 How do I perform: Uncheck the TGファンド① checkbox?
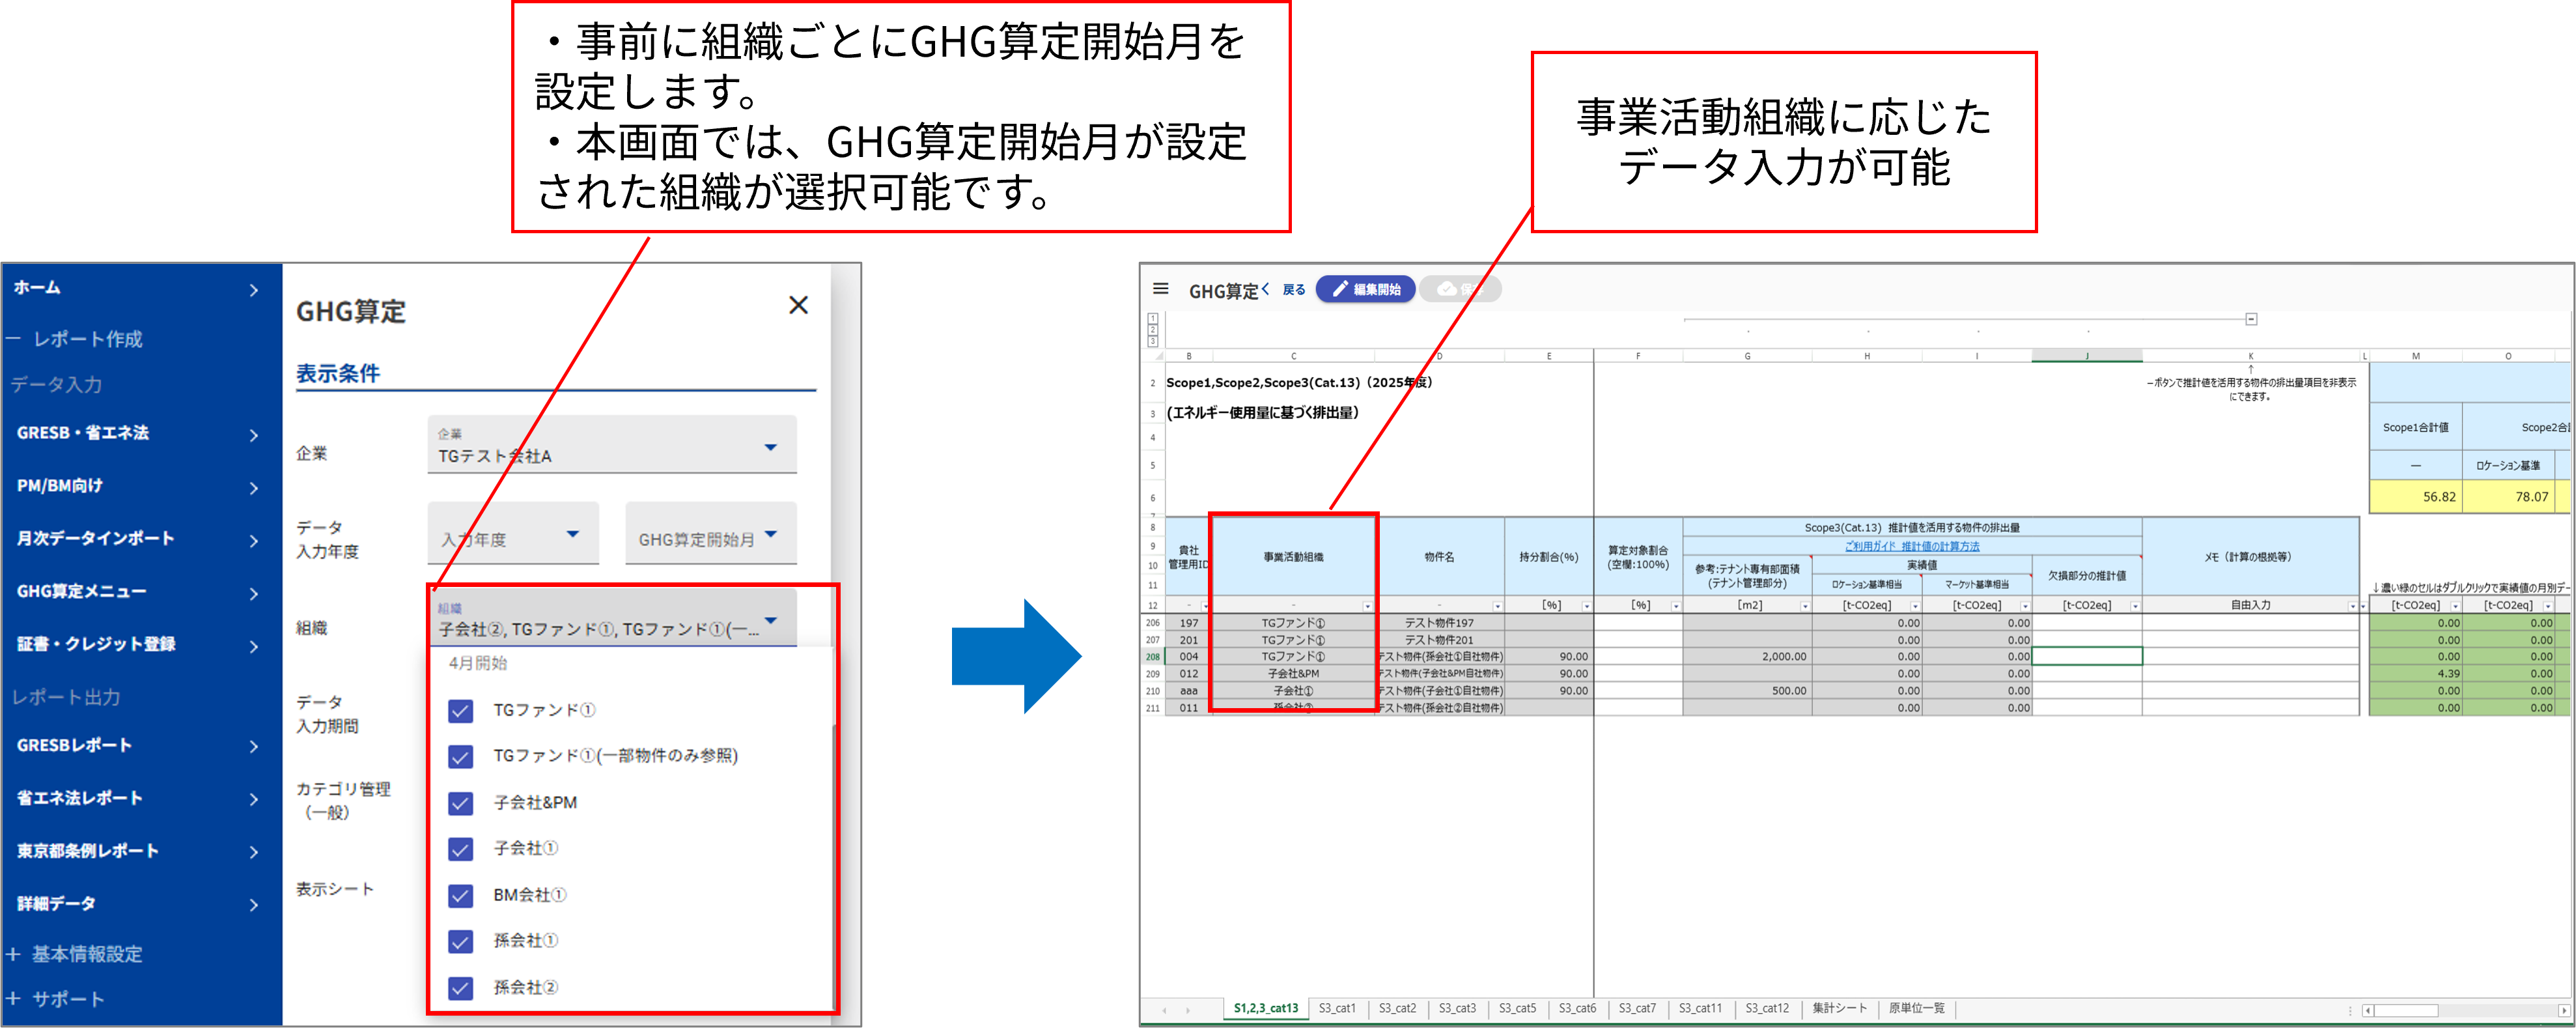(460, 711)
